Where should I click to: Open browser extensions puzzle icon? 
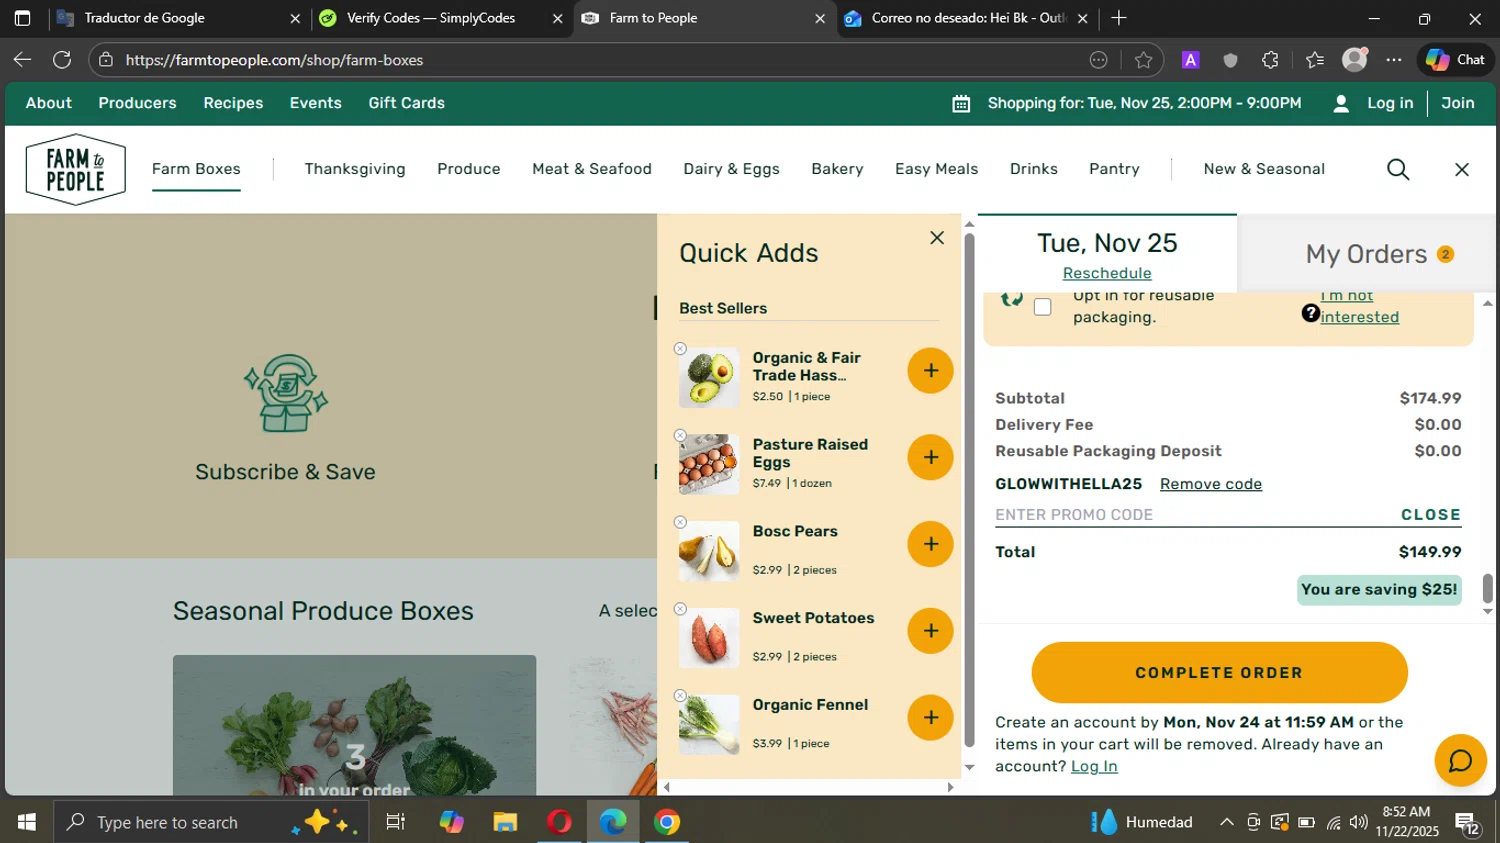(1270, 60)
